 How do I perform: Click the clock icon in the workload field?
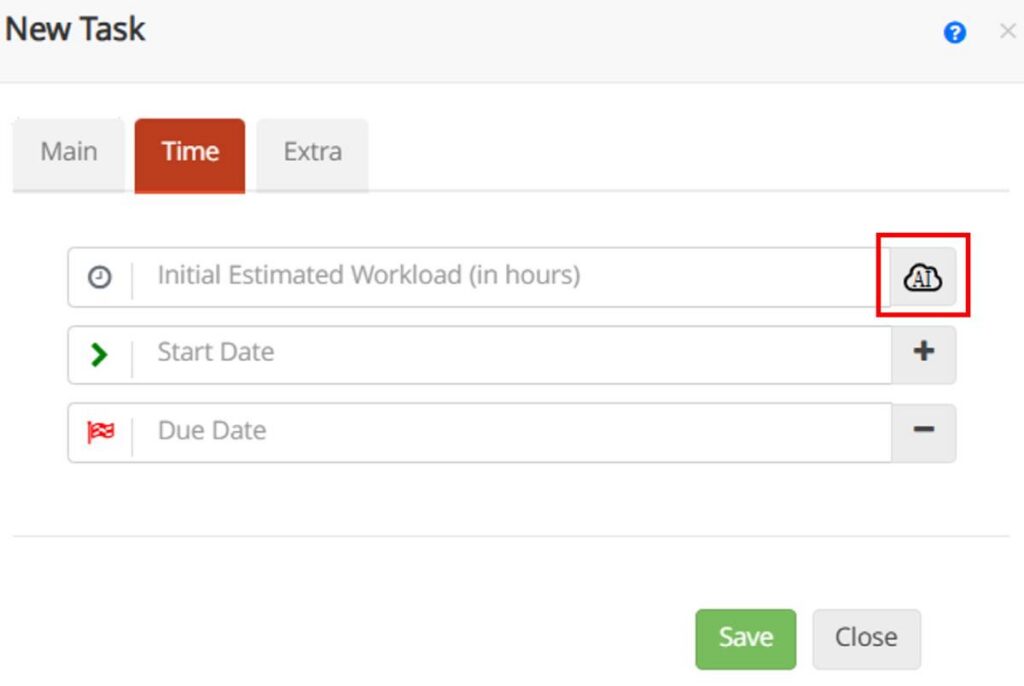(99, 277)
